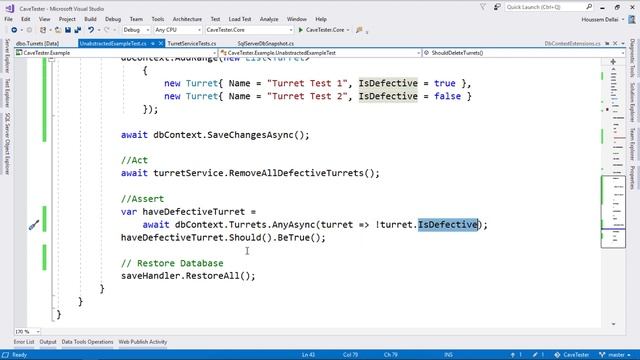Open the 170 % zoom level dropdown
Screen dimensions: 640x360
coord(27,332)
